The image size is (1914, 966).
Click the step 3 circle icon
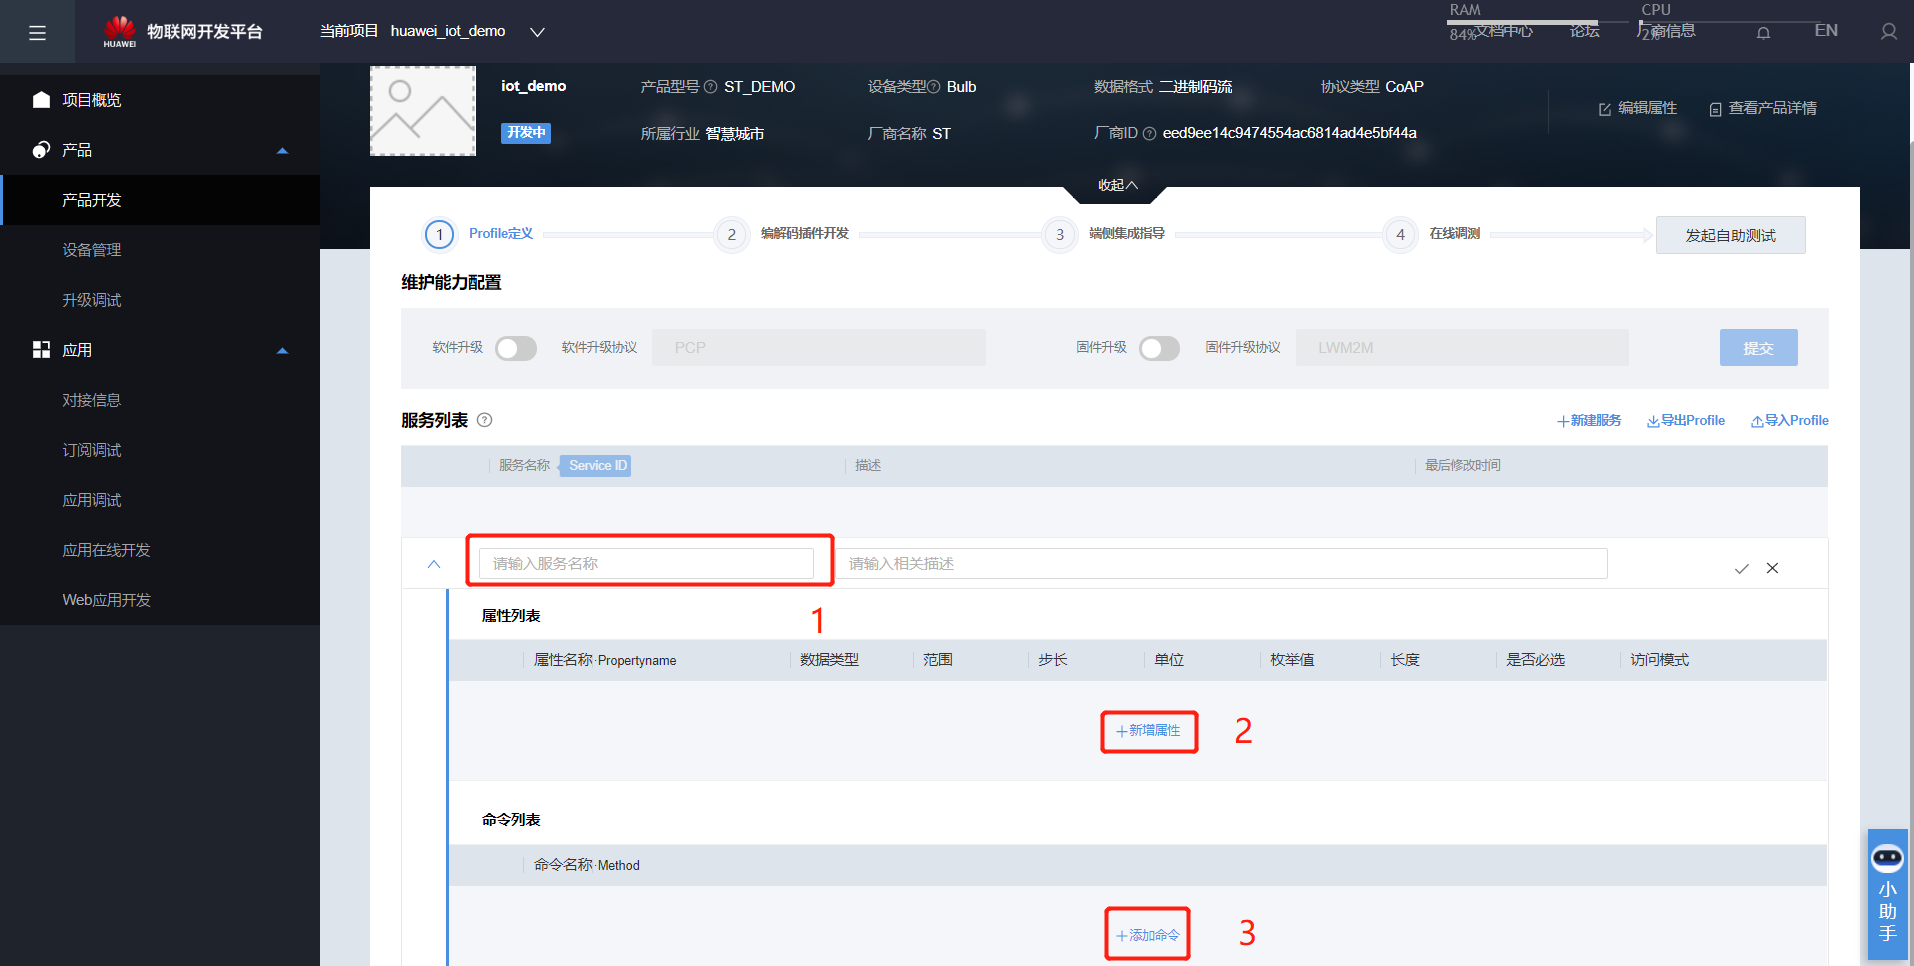point(1059,234)
